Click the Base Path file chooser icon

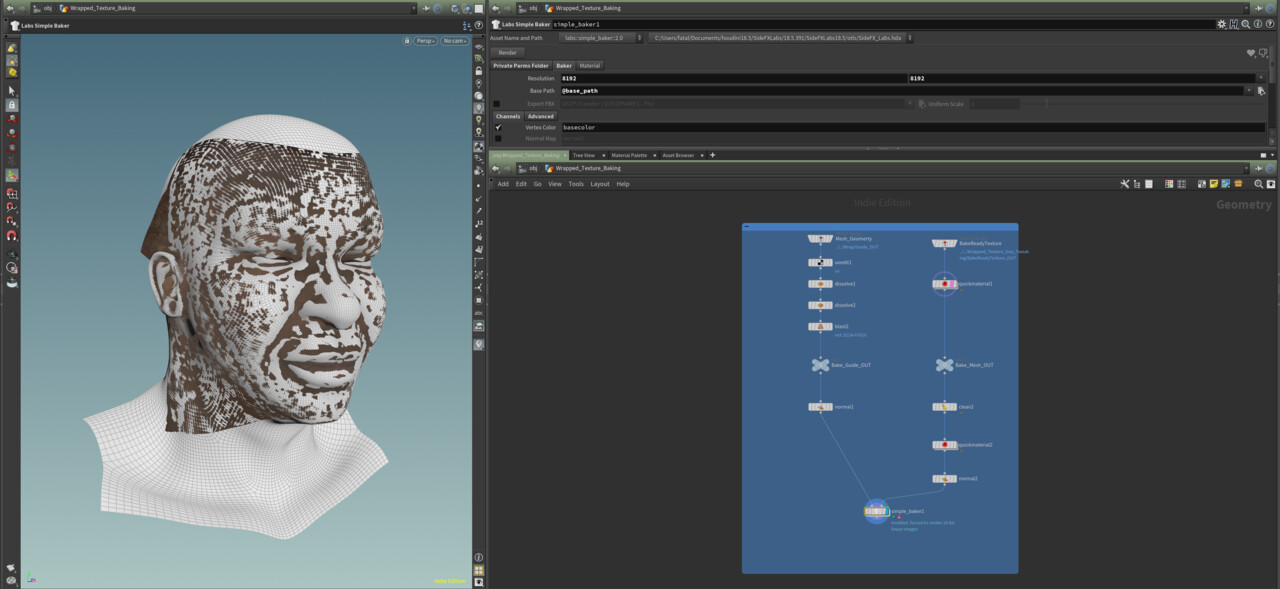[1261, 91]
